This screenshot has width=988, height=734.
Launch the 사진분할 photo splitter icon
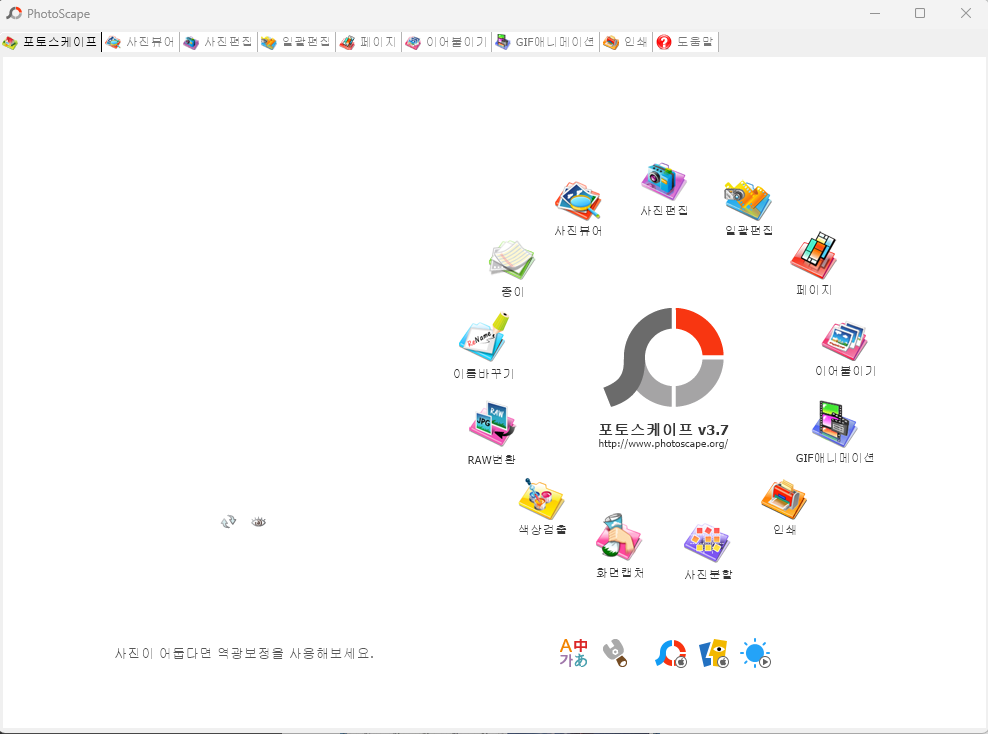coord(706,544)
